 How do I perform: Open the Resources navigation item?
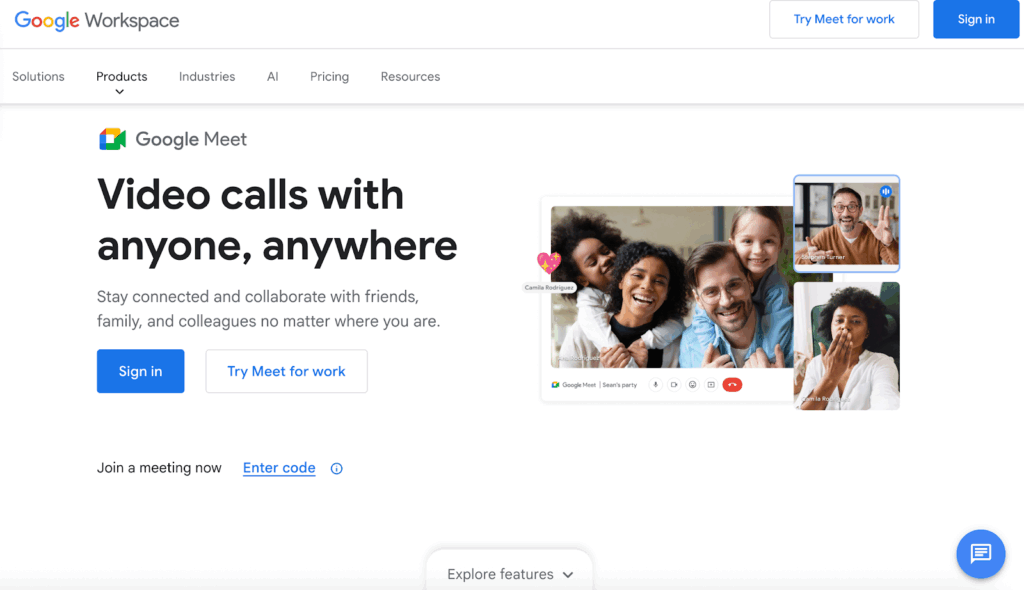(410, 77)
